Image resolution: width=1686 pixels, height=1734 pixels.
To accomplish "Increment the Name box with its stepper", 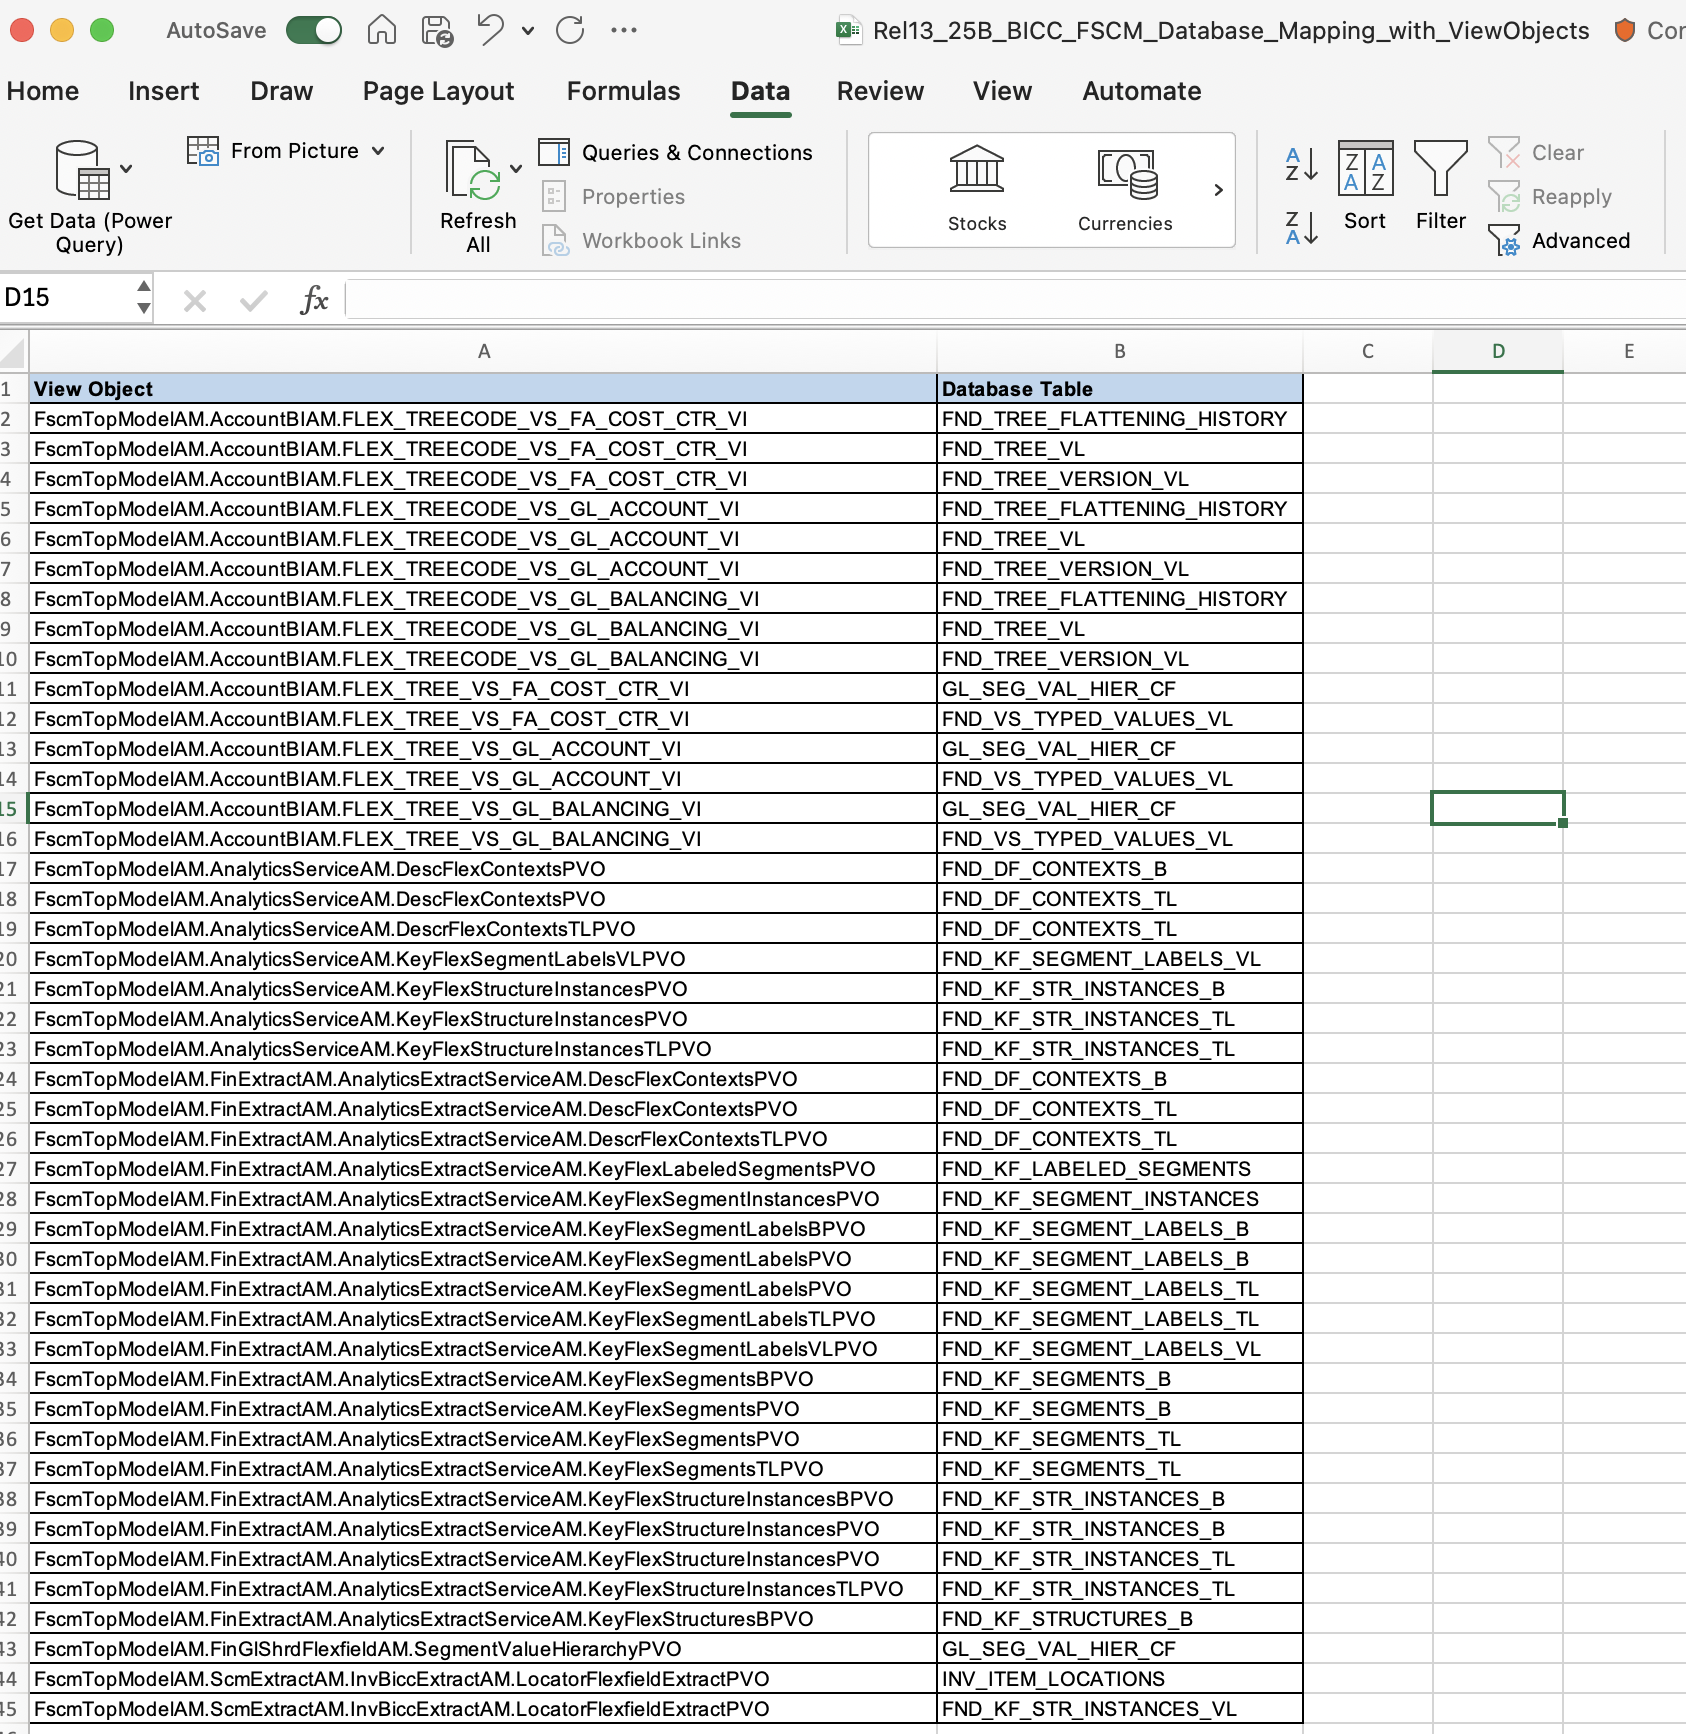I will [142, 290].
